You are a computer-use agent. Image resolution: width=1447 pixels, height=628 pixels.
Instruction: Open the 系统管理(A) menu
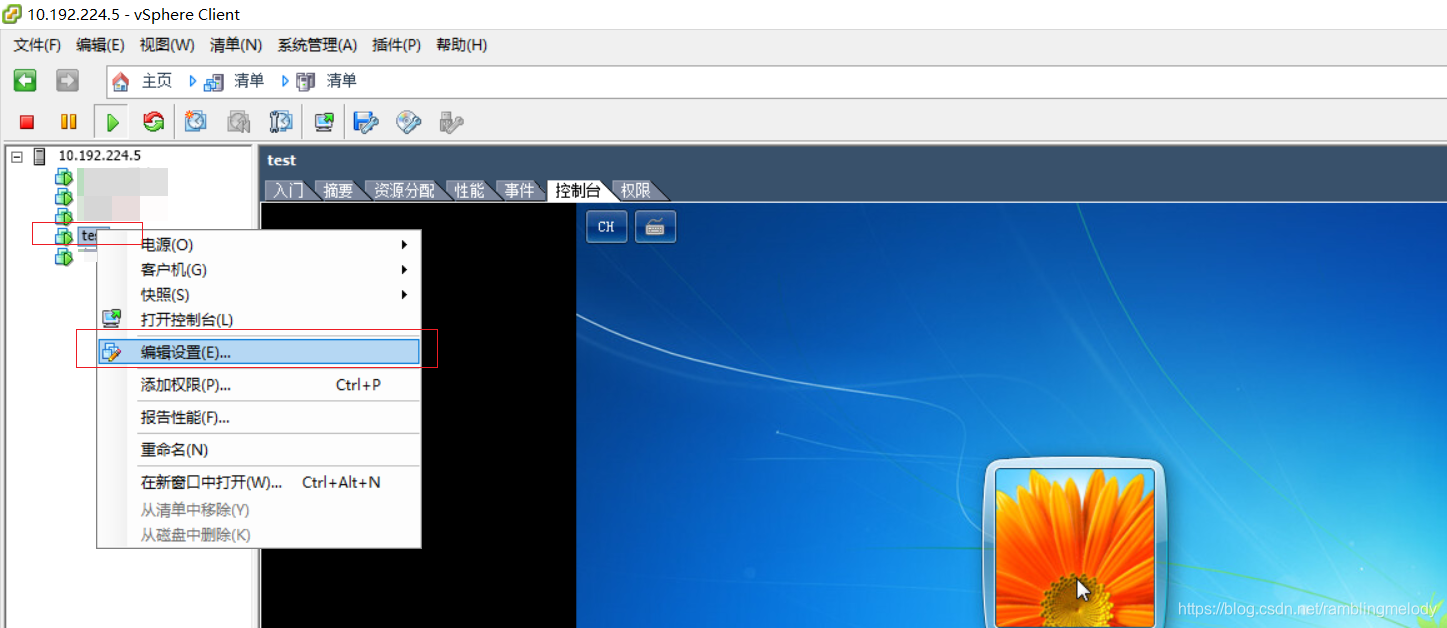point(317,45)
